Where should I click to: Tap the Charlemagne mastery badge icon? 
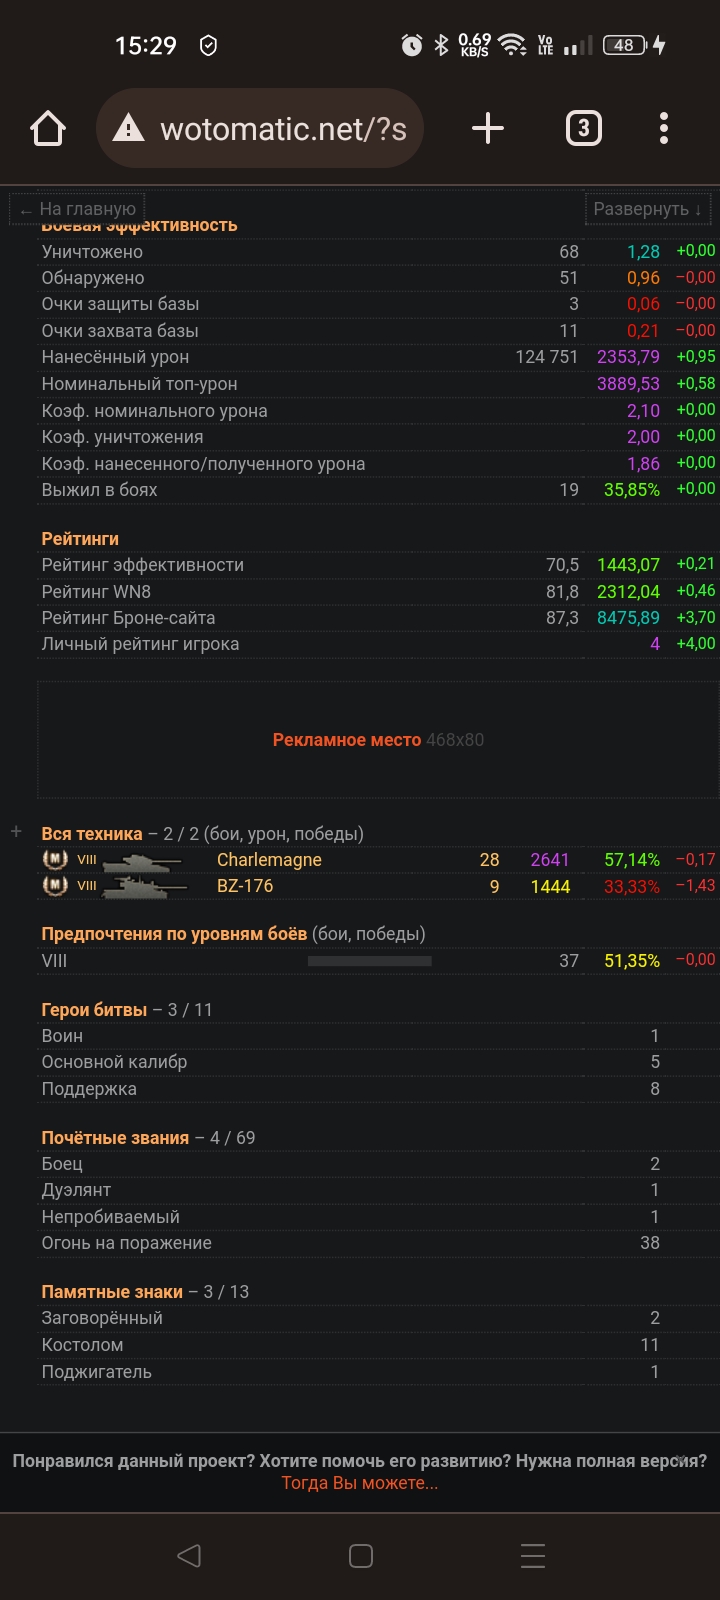click(55, 859)
